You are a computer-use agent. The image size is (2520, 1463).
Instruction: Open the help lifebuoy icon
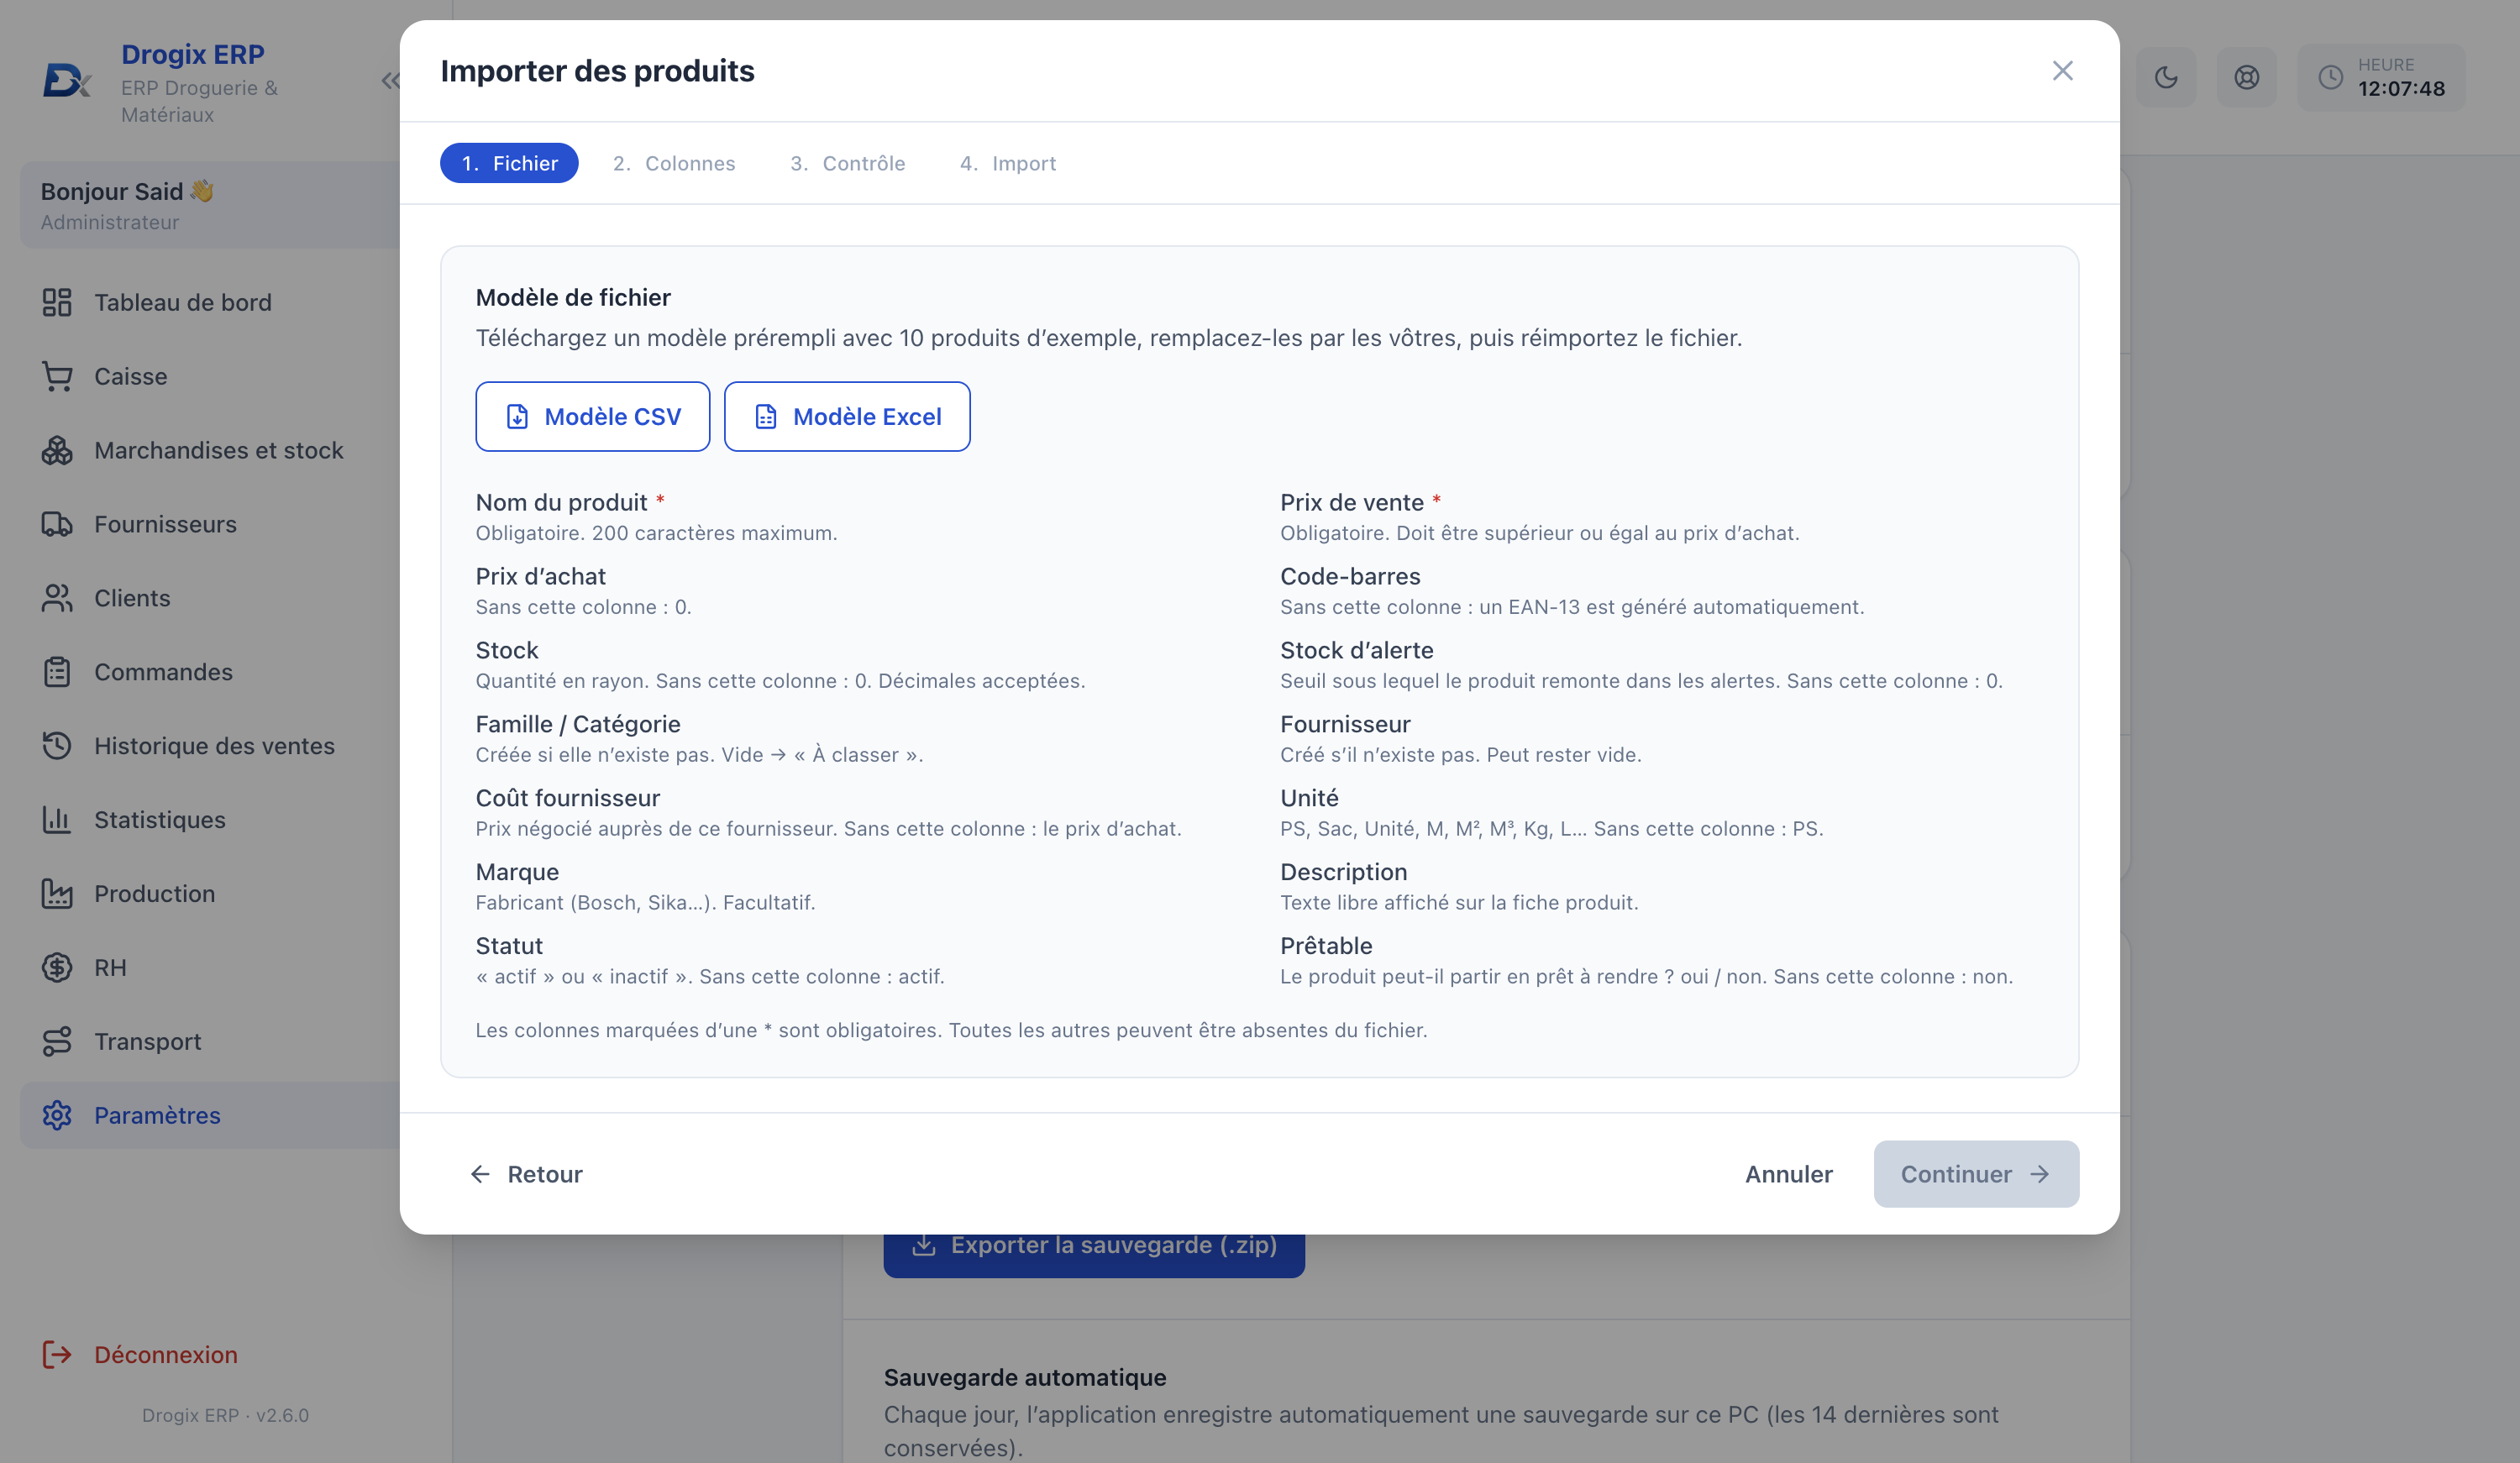[2247, 78]
